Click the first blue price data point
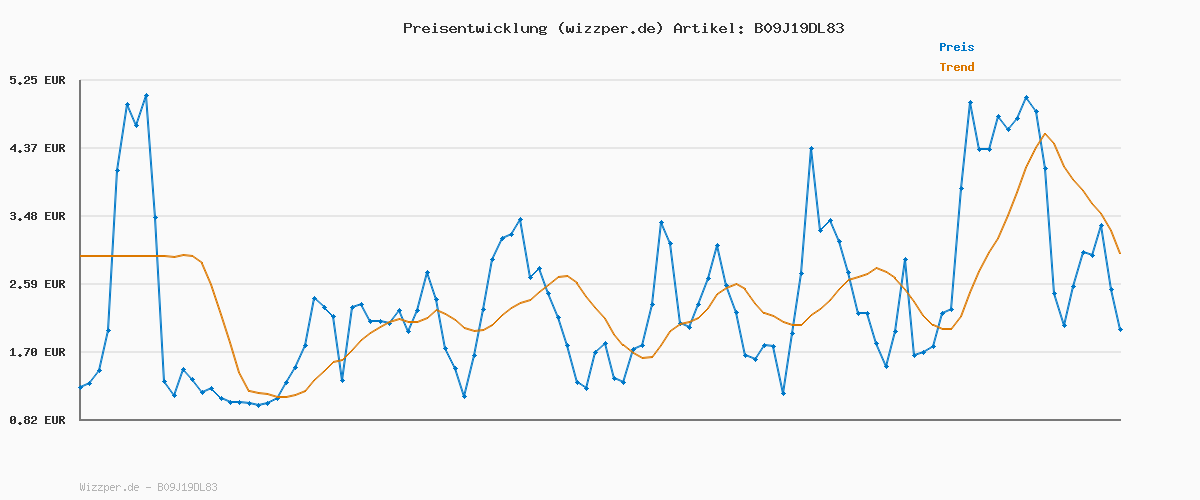The image size is (1200, 500). pos(80,387)
